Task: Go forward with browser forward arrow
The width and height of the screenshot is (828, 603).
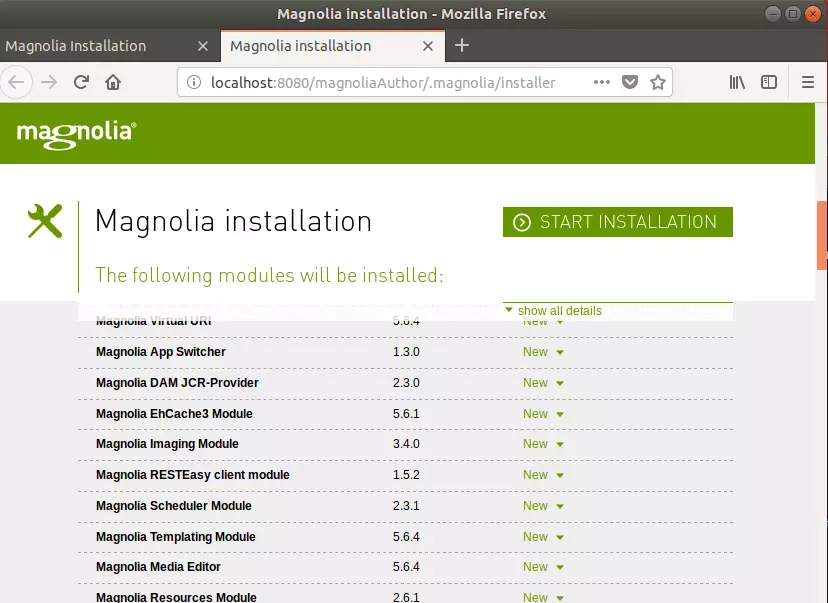Action: click(49, 82)
